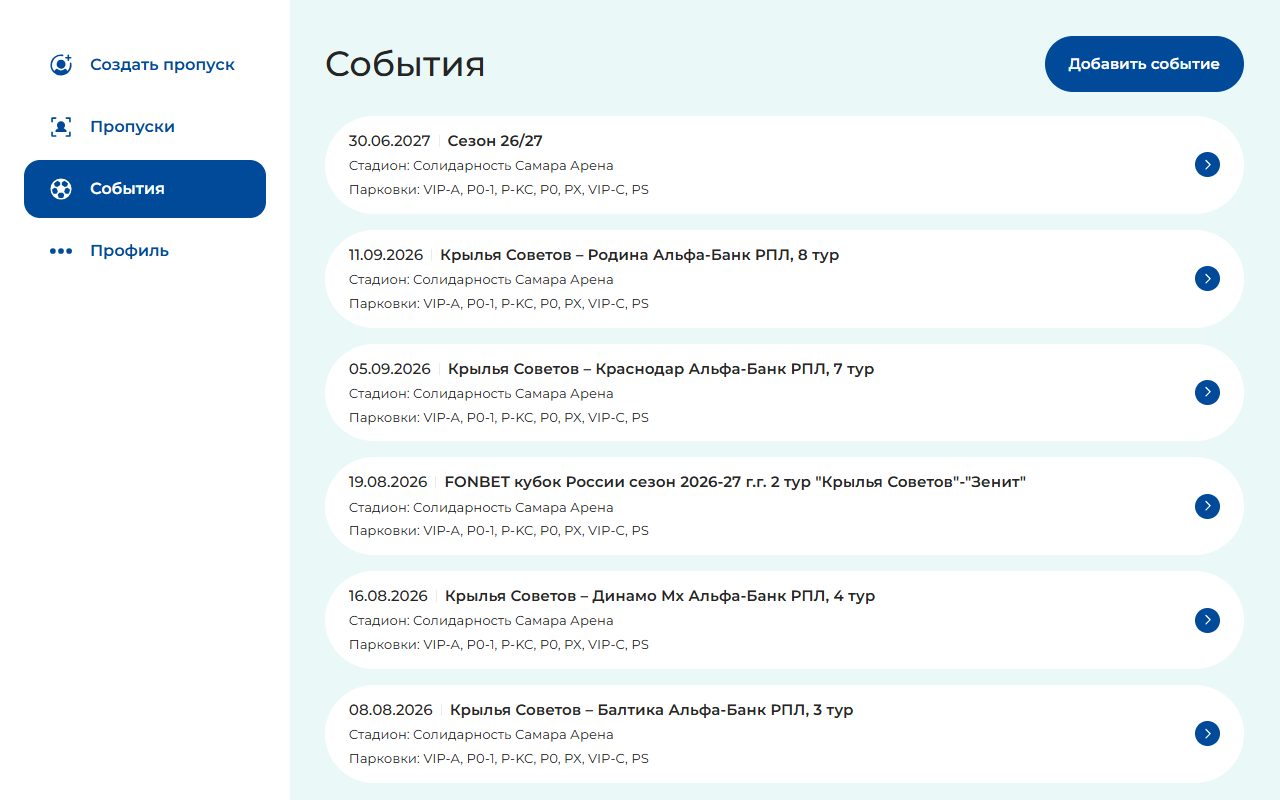
Task: Click FONBET кубок России 2 тур title
Action: pyautogui.click(x=735, y=482)
